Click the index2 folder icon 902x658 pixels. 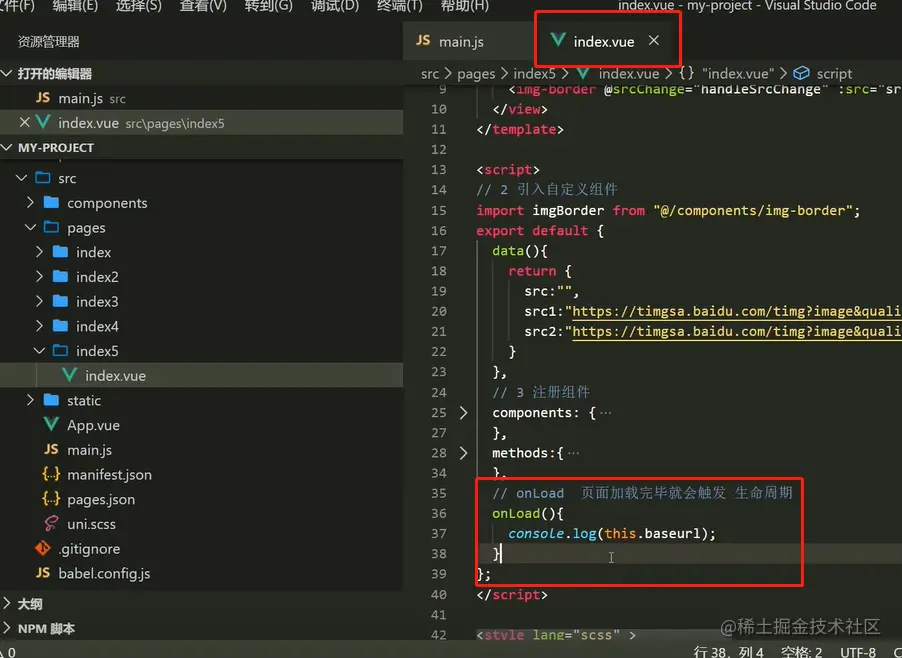pos(60,277)
